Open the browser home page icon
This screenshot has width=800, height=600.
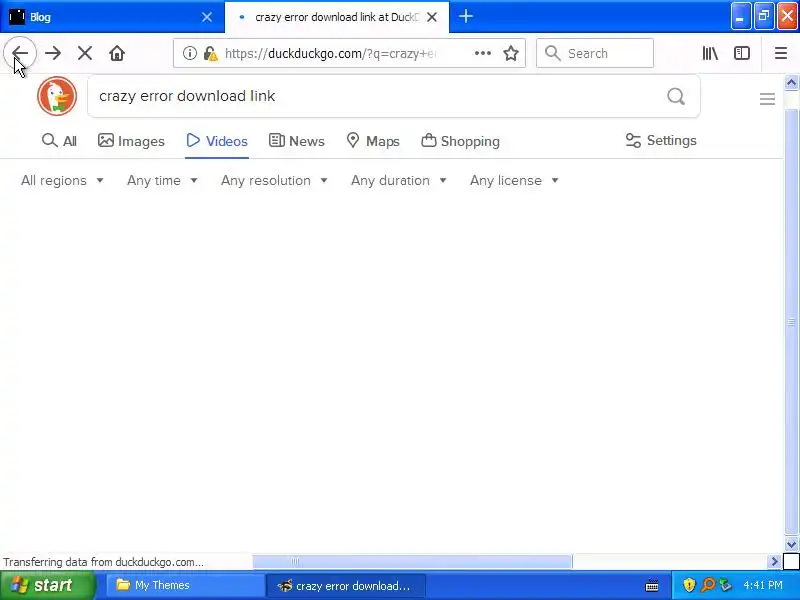click(117, 53)
